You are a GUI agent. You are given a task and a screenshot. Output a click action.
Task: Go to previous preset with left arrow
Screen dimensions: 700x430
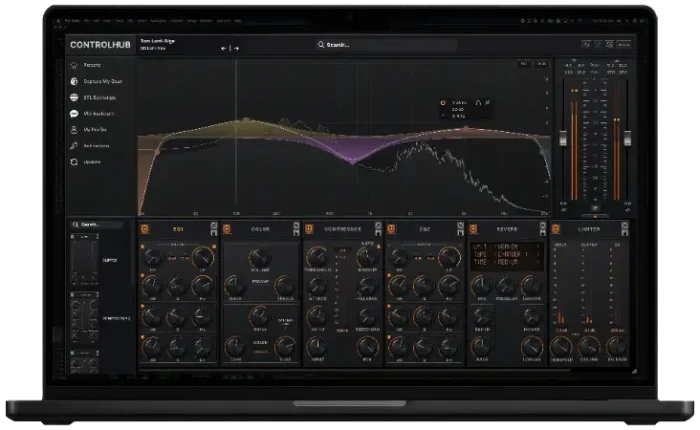pos(224,47)
